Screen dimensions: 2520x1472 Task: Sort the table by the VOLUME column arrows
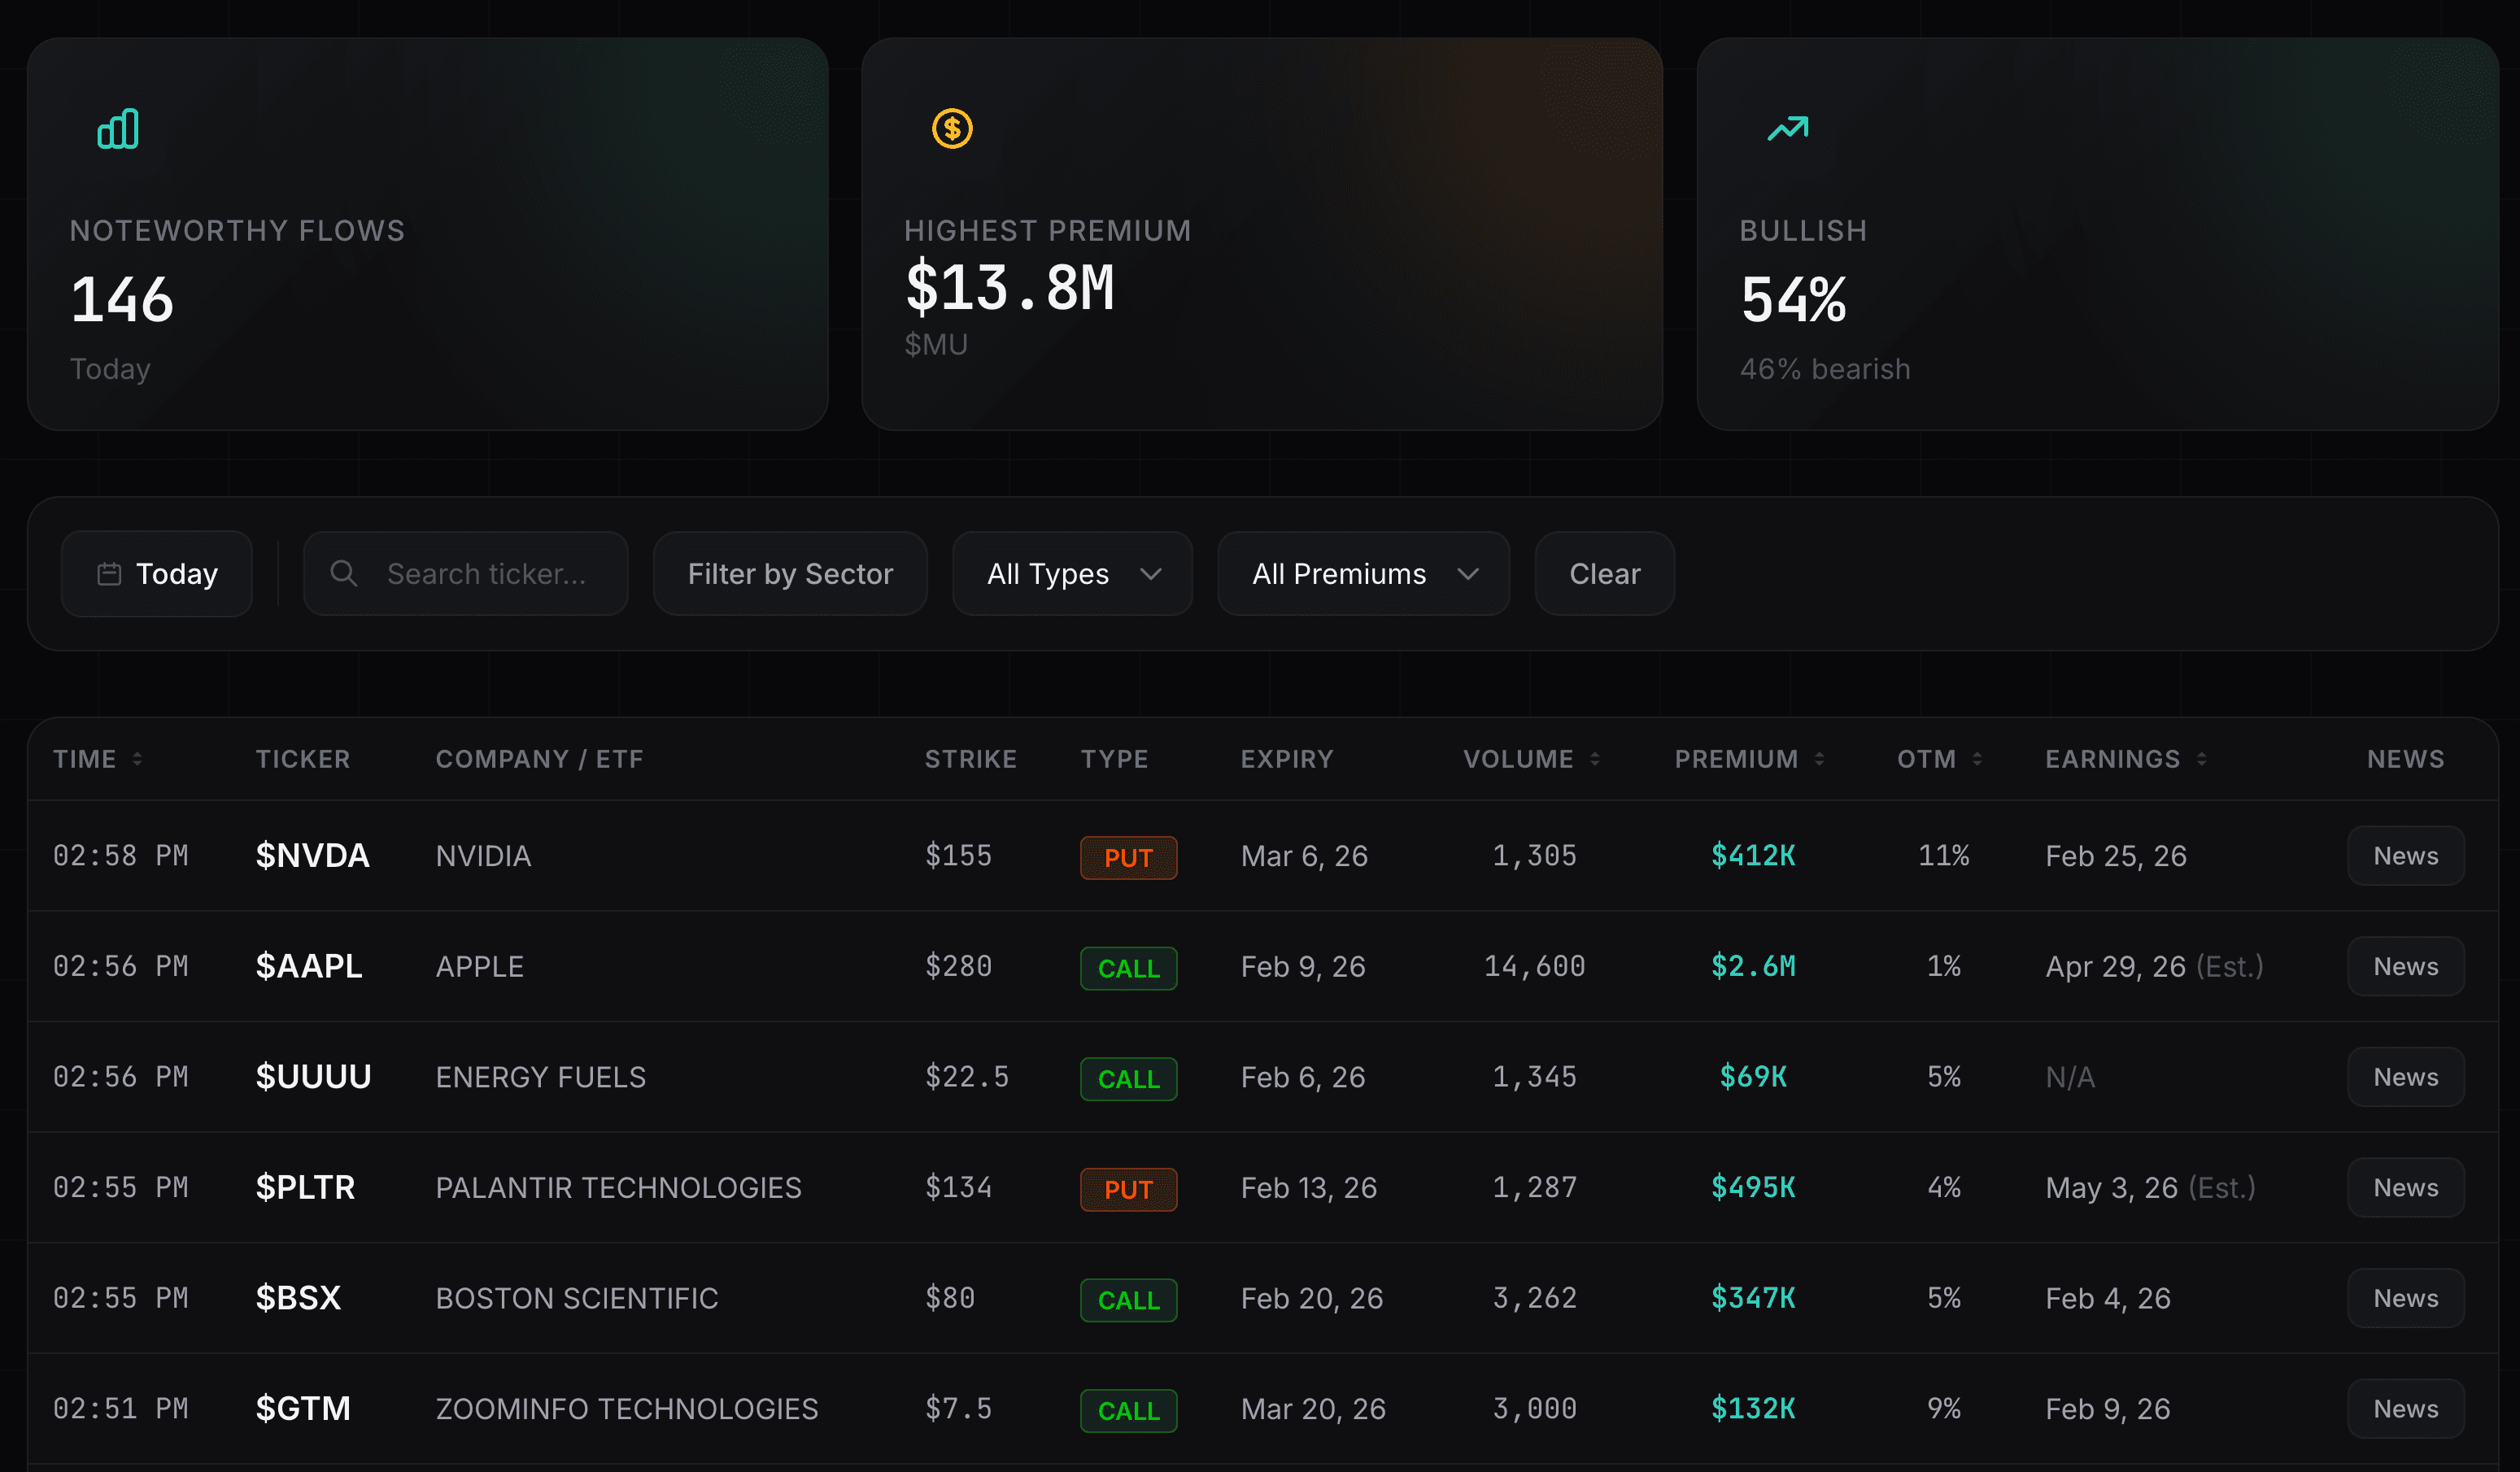pos(1597,758)
